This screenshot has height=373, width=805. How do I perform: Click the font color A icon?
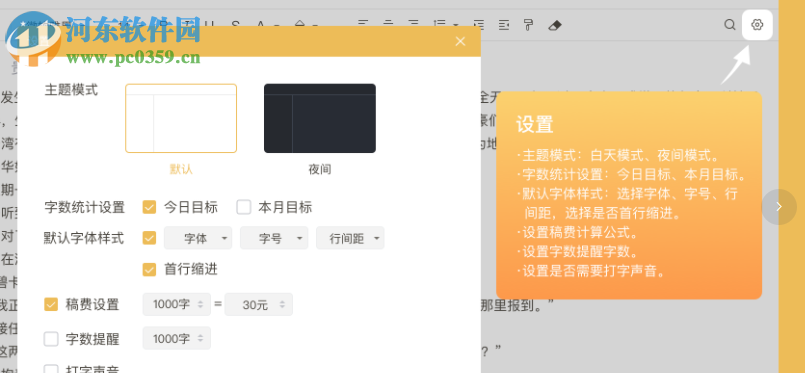pyautogui.click(x=261, y=23)
